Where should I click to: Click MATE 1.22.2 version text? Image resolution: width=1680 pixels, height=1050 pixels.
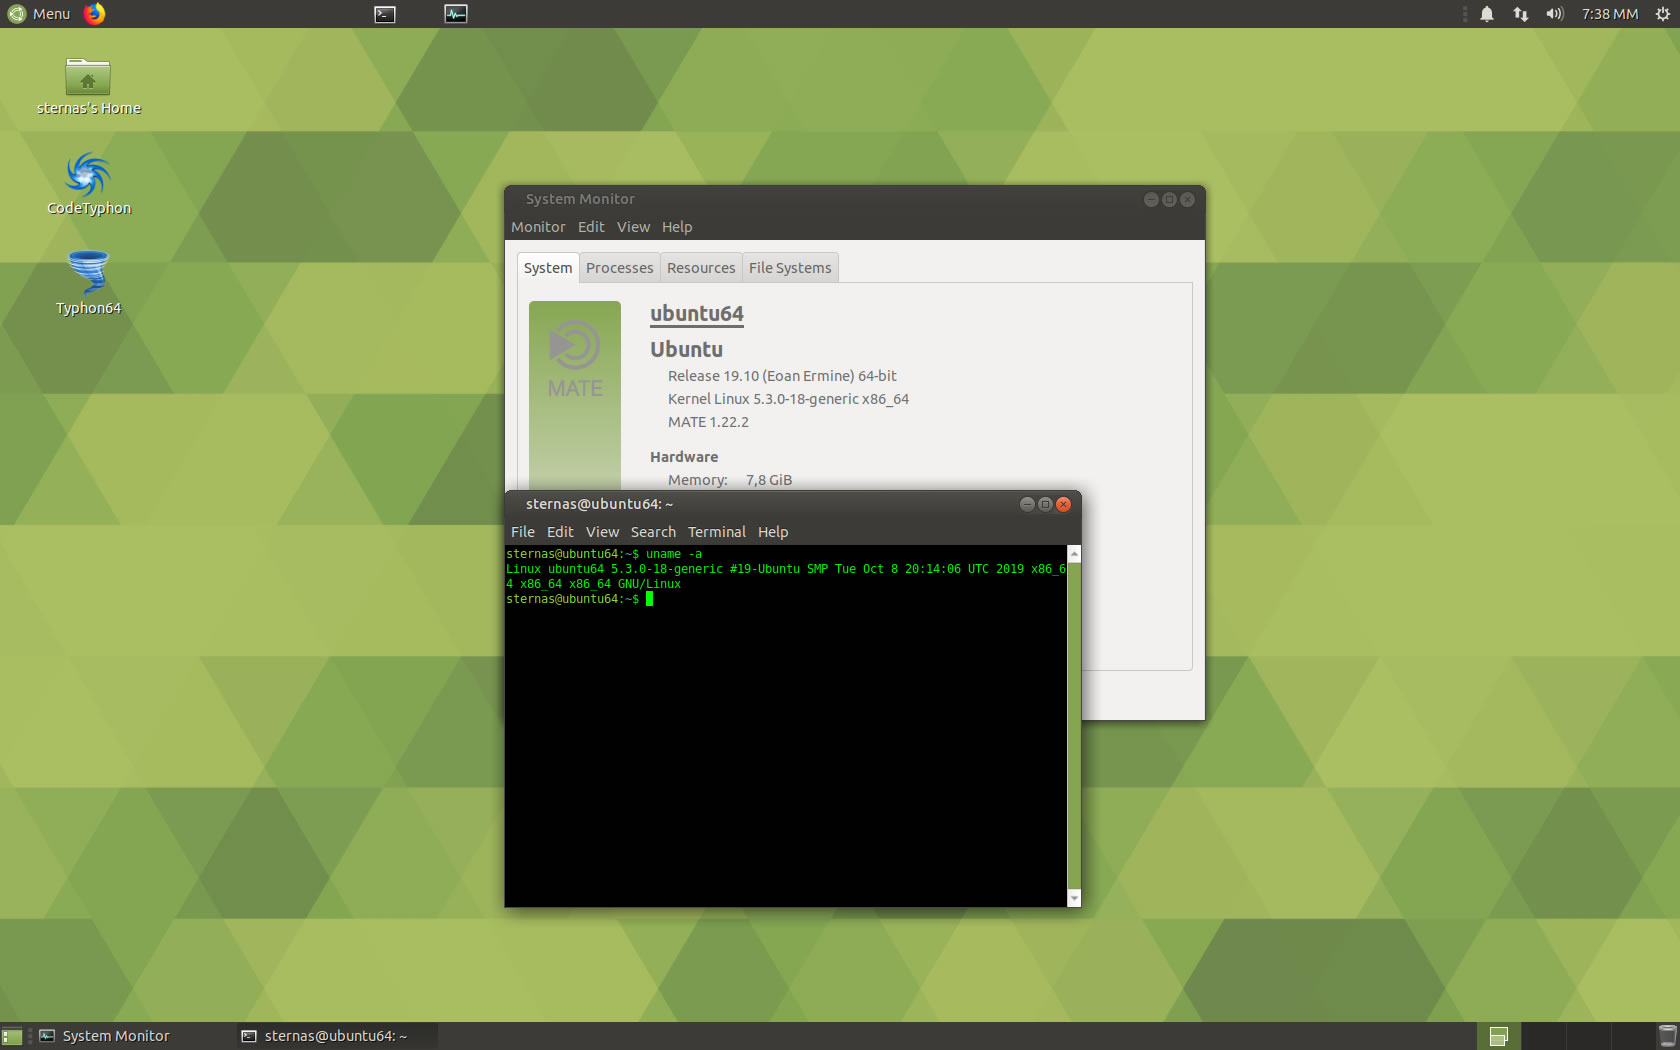(708, 422)
